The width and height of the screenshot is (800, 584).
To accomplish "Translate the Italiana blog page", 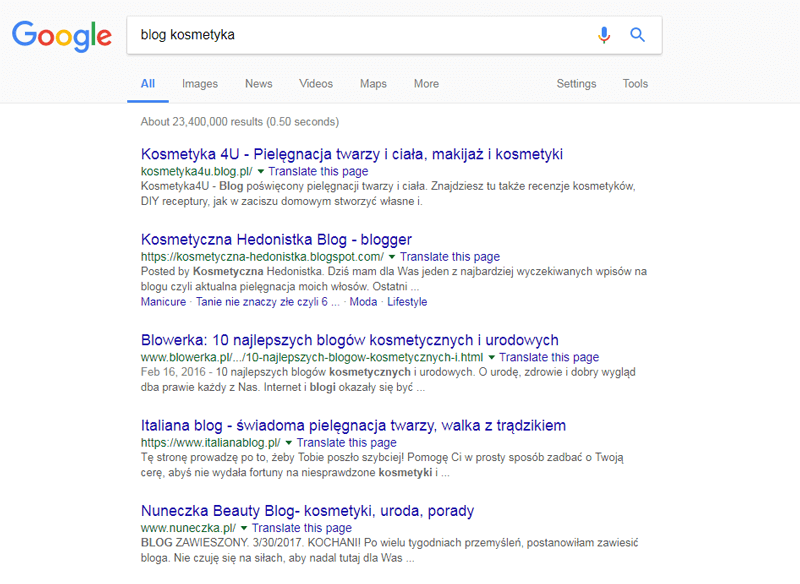I will (x=347, y=443).
